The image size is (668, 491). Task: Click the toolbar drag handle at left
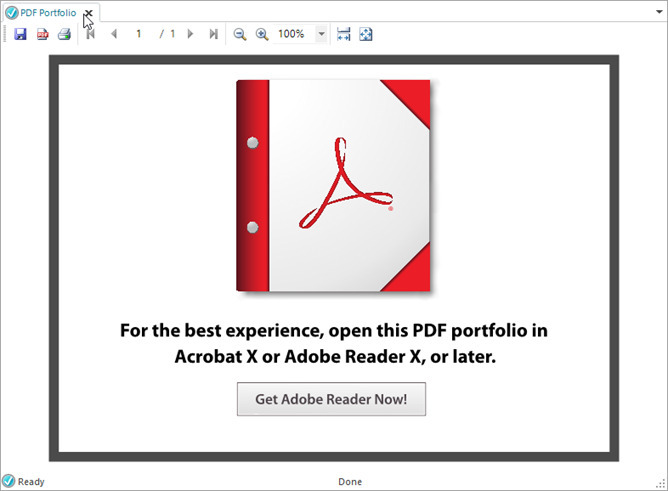5,34
